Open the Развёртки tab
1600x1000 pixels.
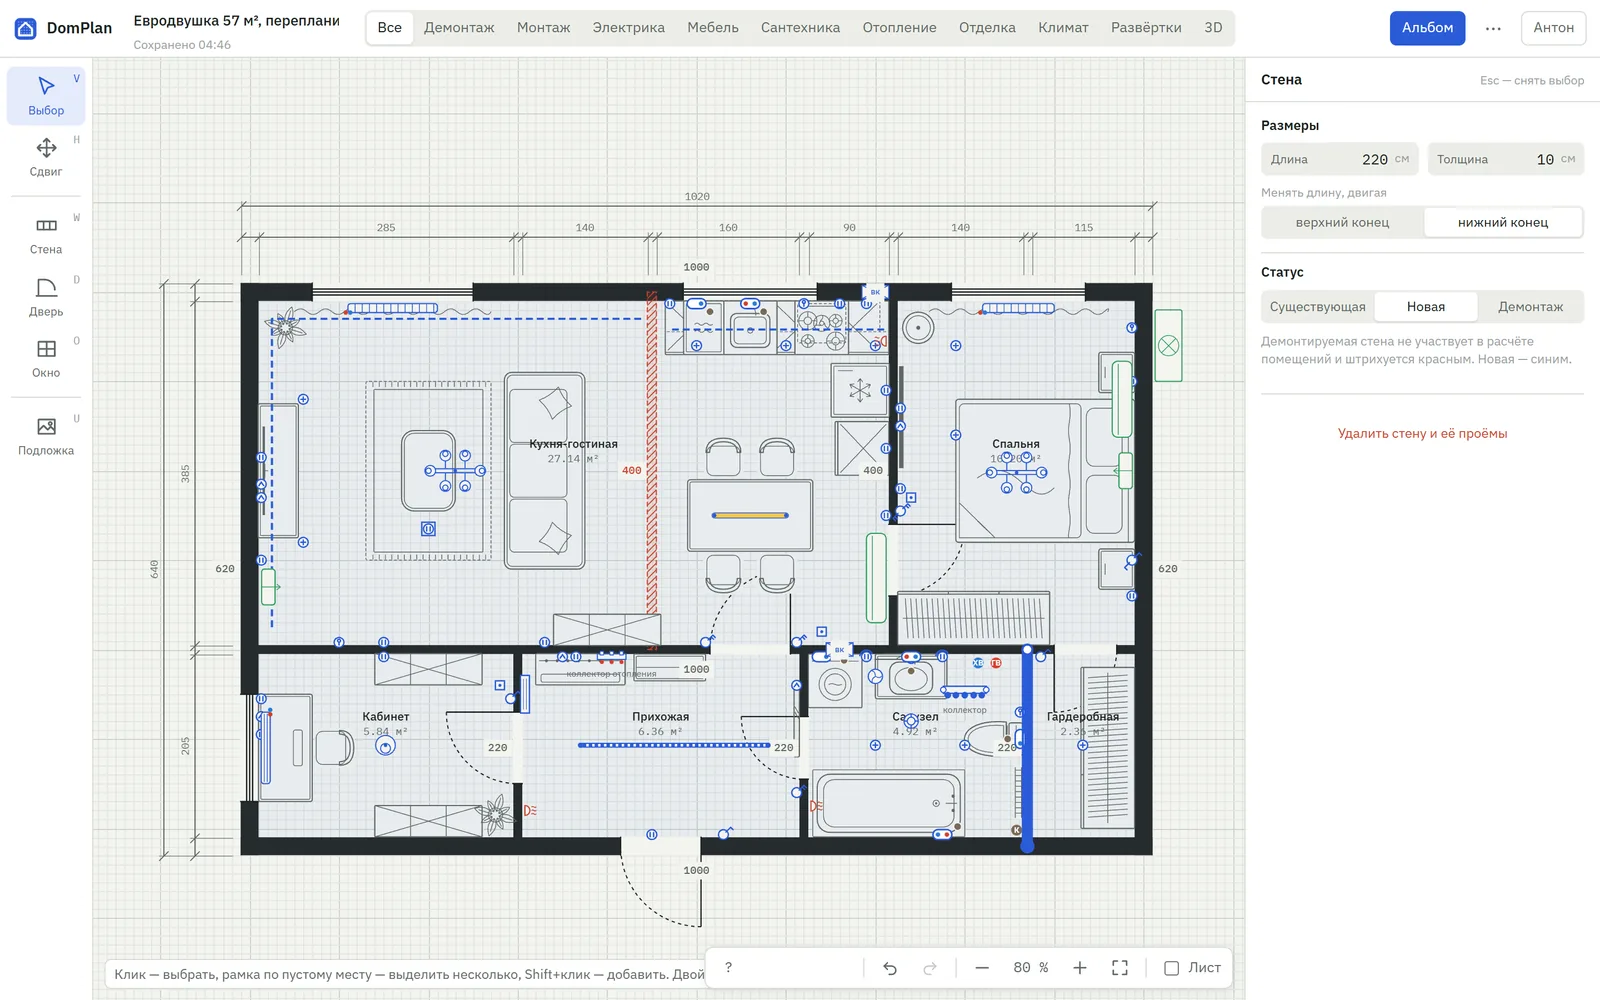[x=1146, y=28]
